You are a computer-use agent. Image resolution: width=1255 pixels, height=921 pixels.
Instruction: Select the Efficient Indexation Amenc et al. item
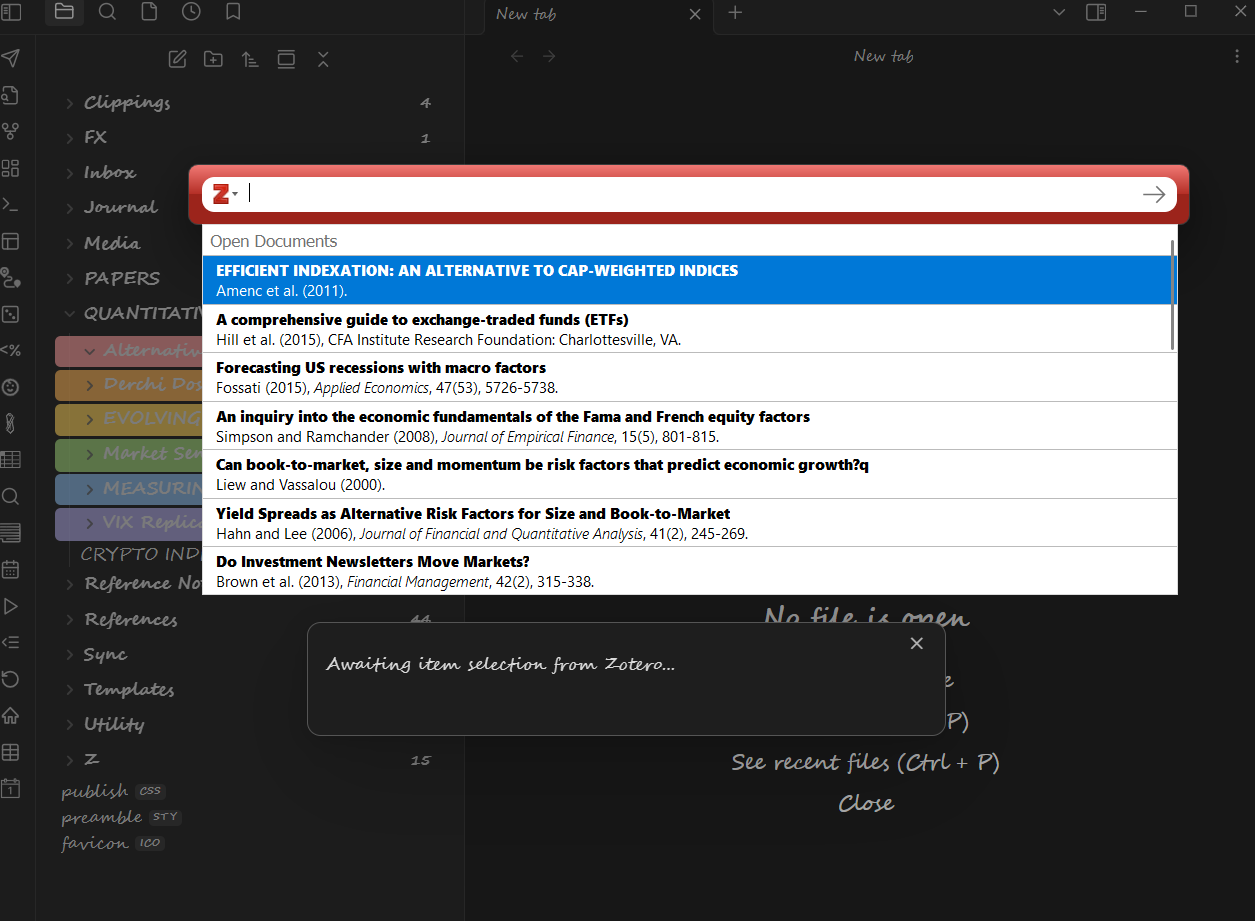coord(689,280)
